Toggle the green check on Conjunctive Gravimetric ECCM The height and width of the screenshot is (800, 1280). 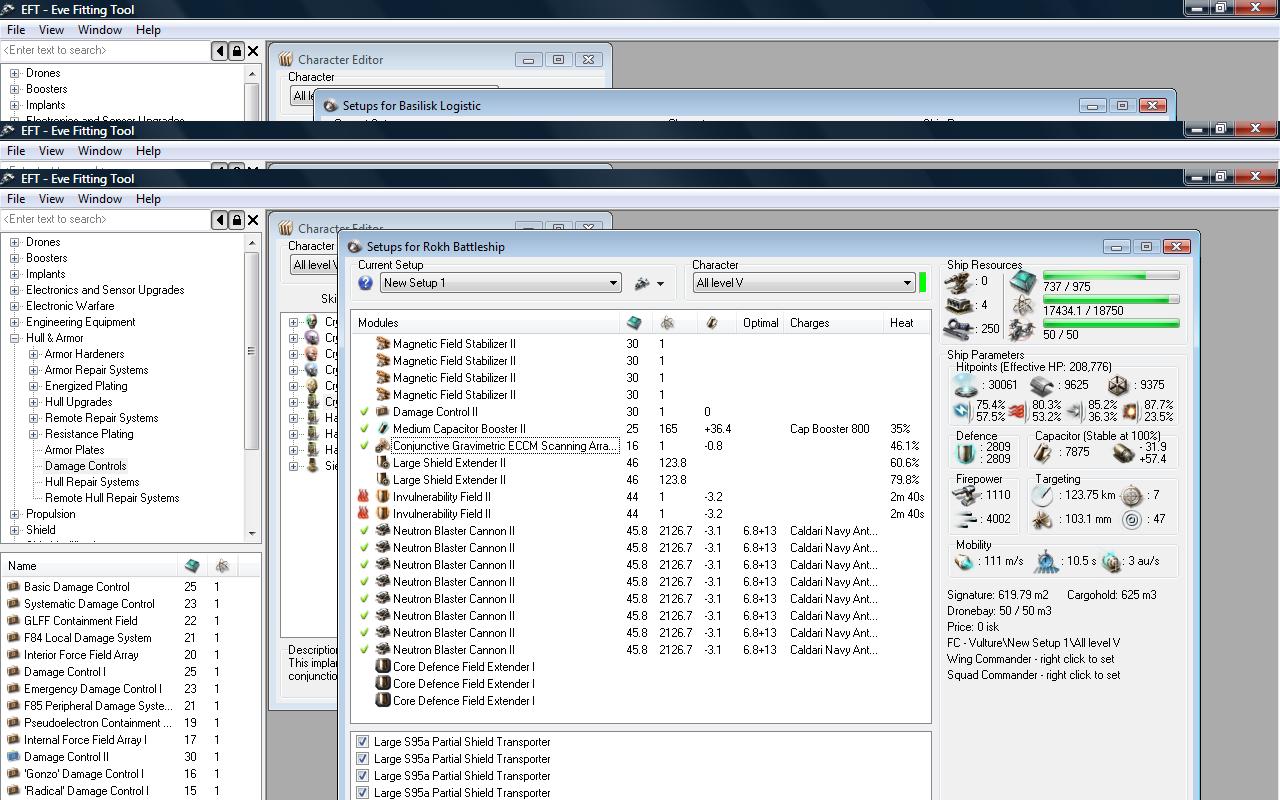tap(364, 446)
